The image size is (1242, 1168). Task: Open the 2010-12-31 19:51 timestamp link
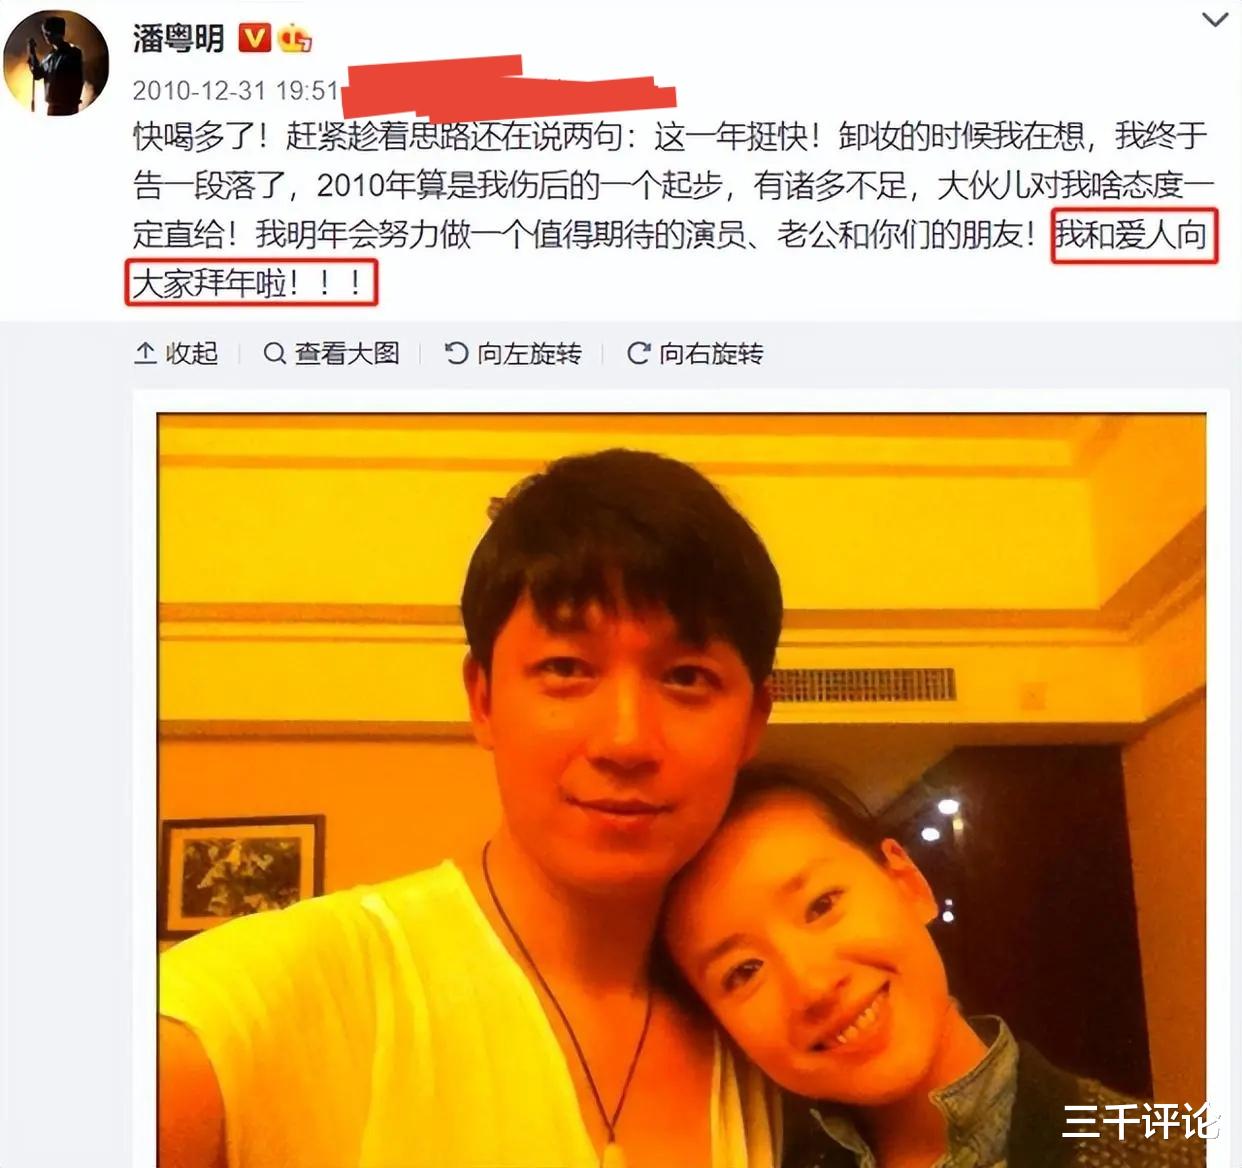[236, 91]
